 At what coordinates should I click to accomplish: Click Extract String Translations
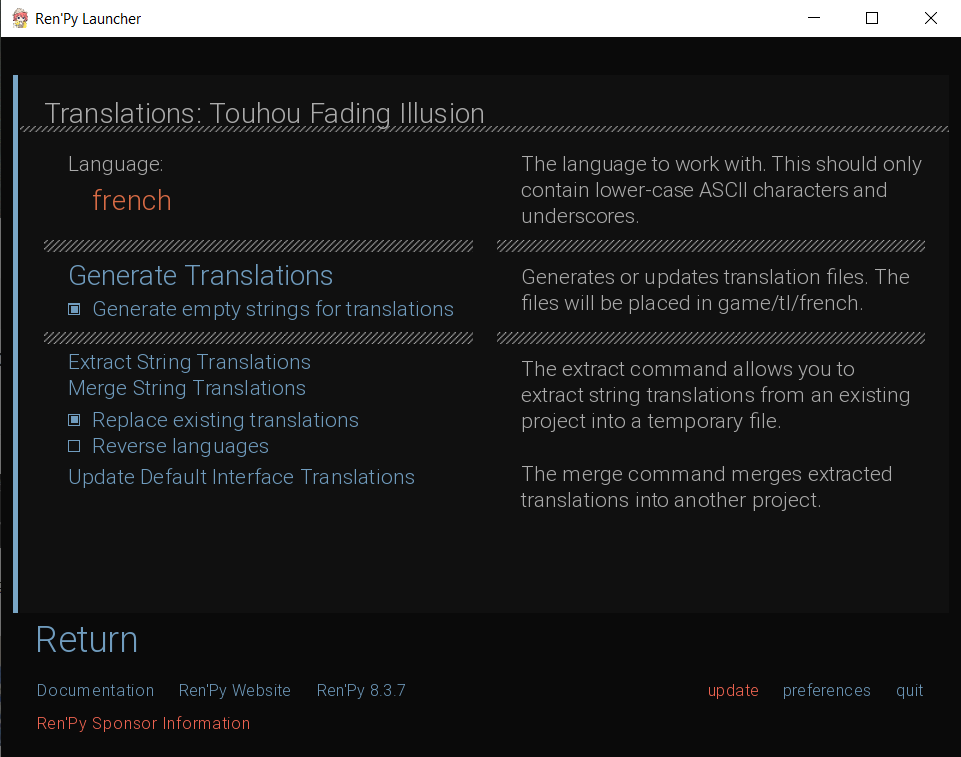tap(189, 362)
